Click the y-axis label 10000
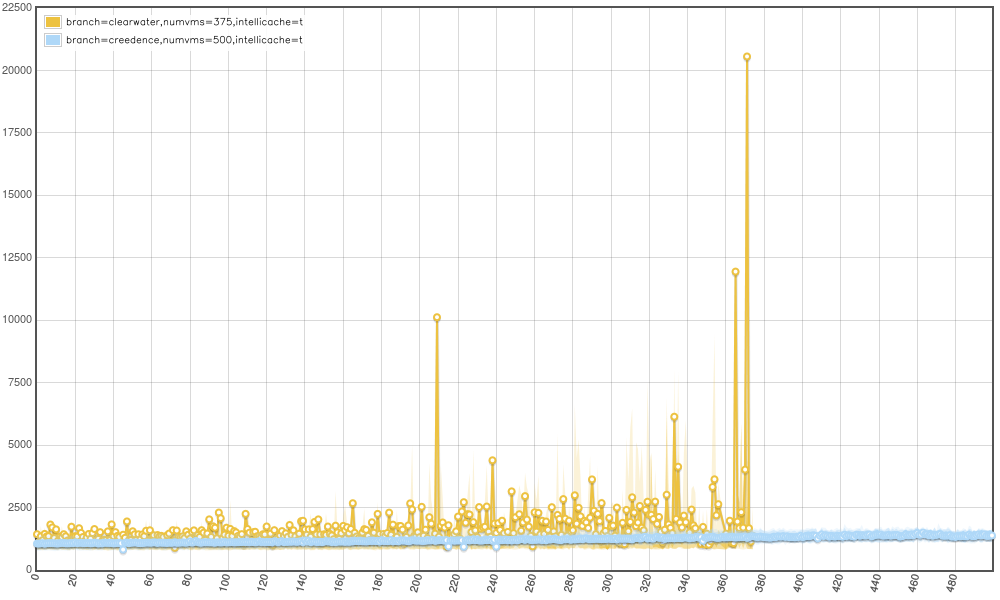The width and height of the screenshot is (1000, 600). pos(15,320)
